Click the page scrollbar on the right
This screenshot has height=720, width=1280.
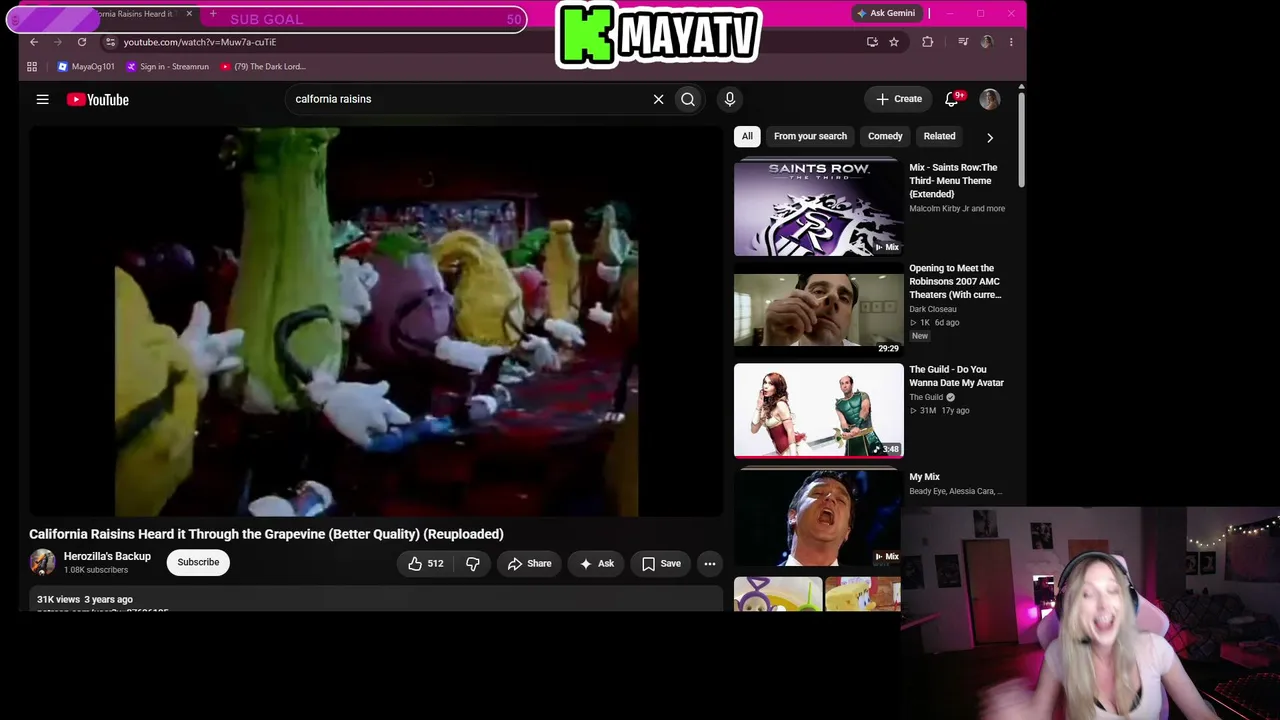click(1021, 140)
